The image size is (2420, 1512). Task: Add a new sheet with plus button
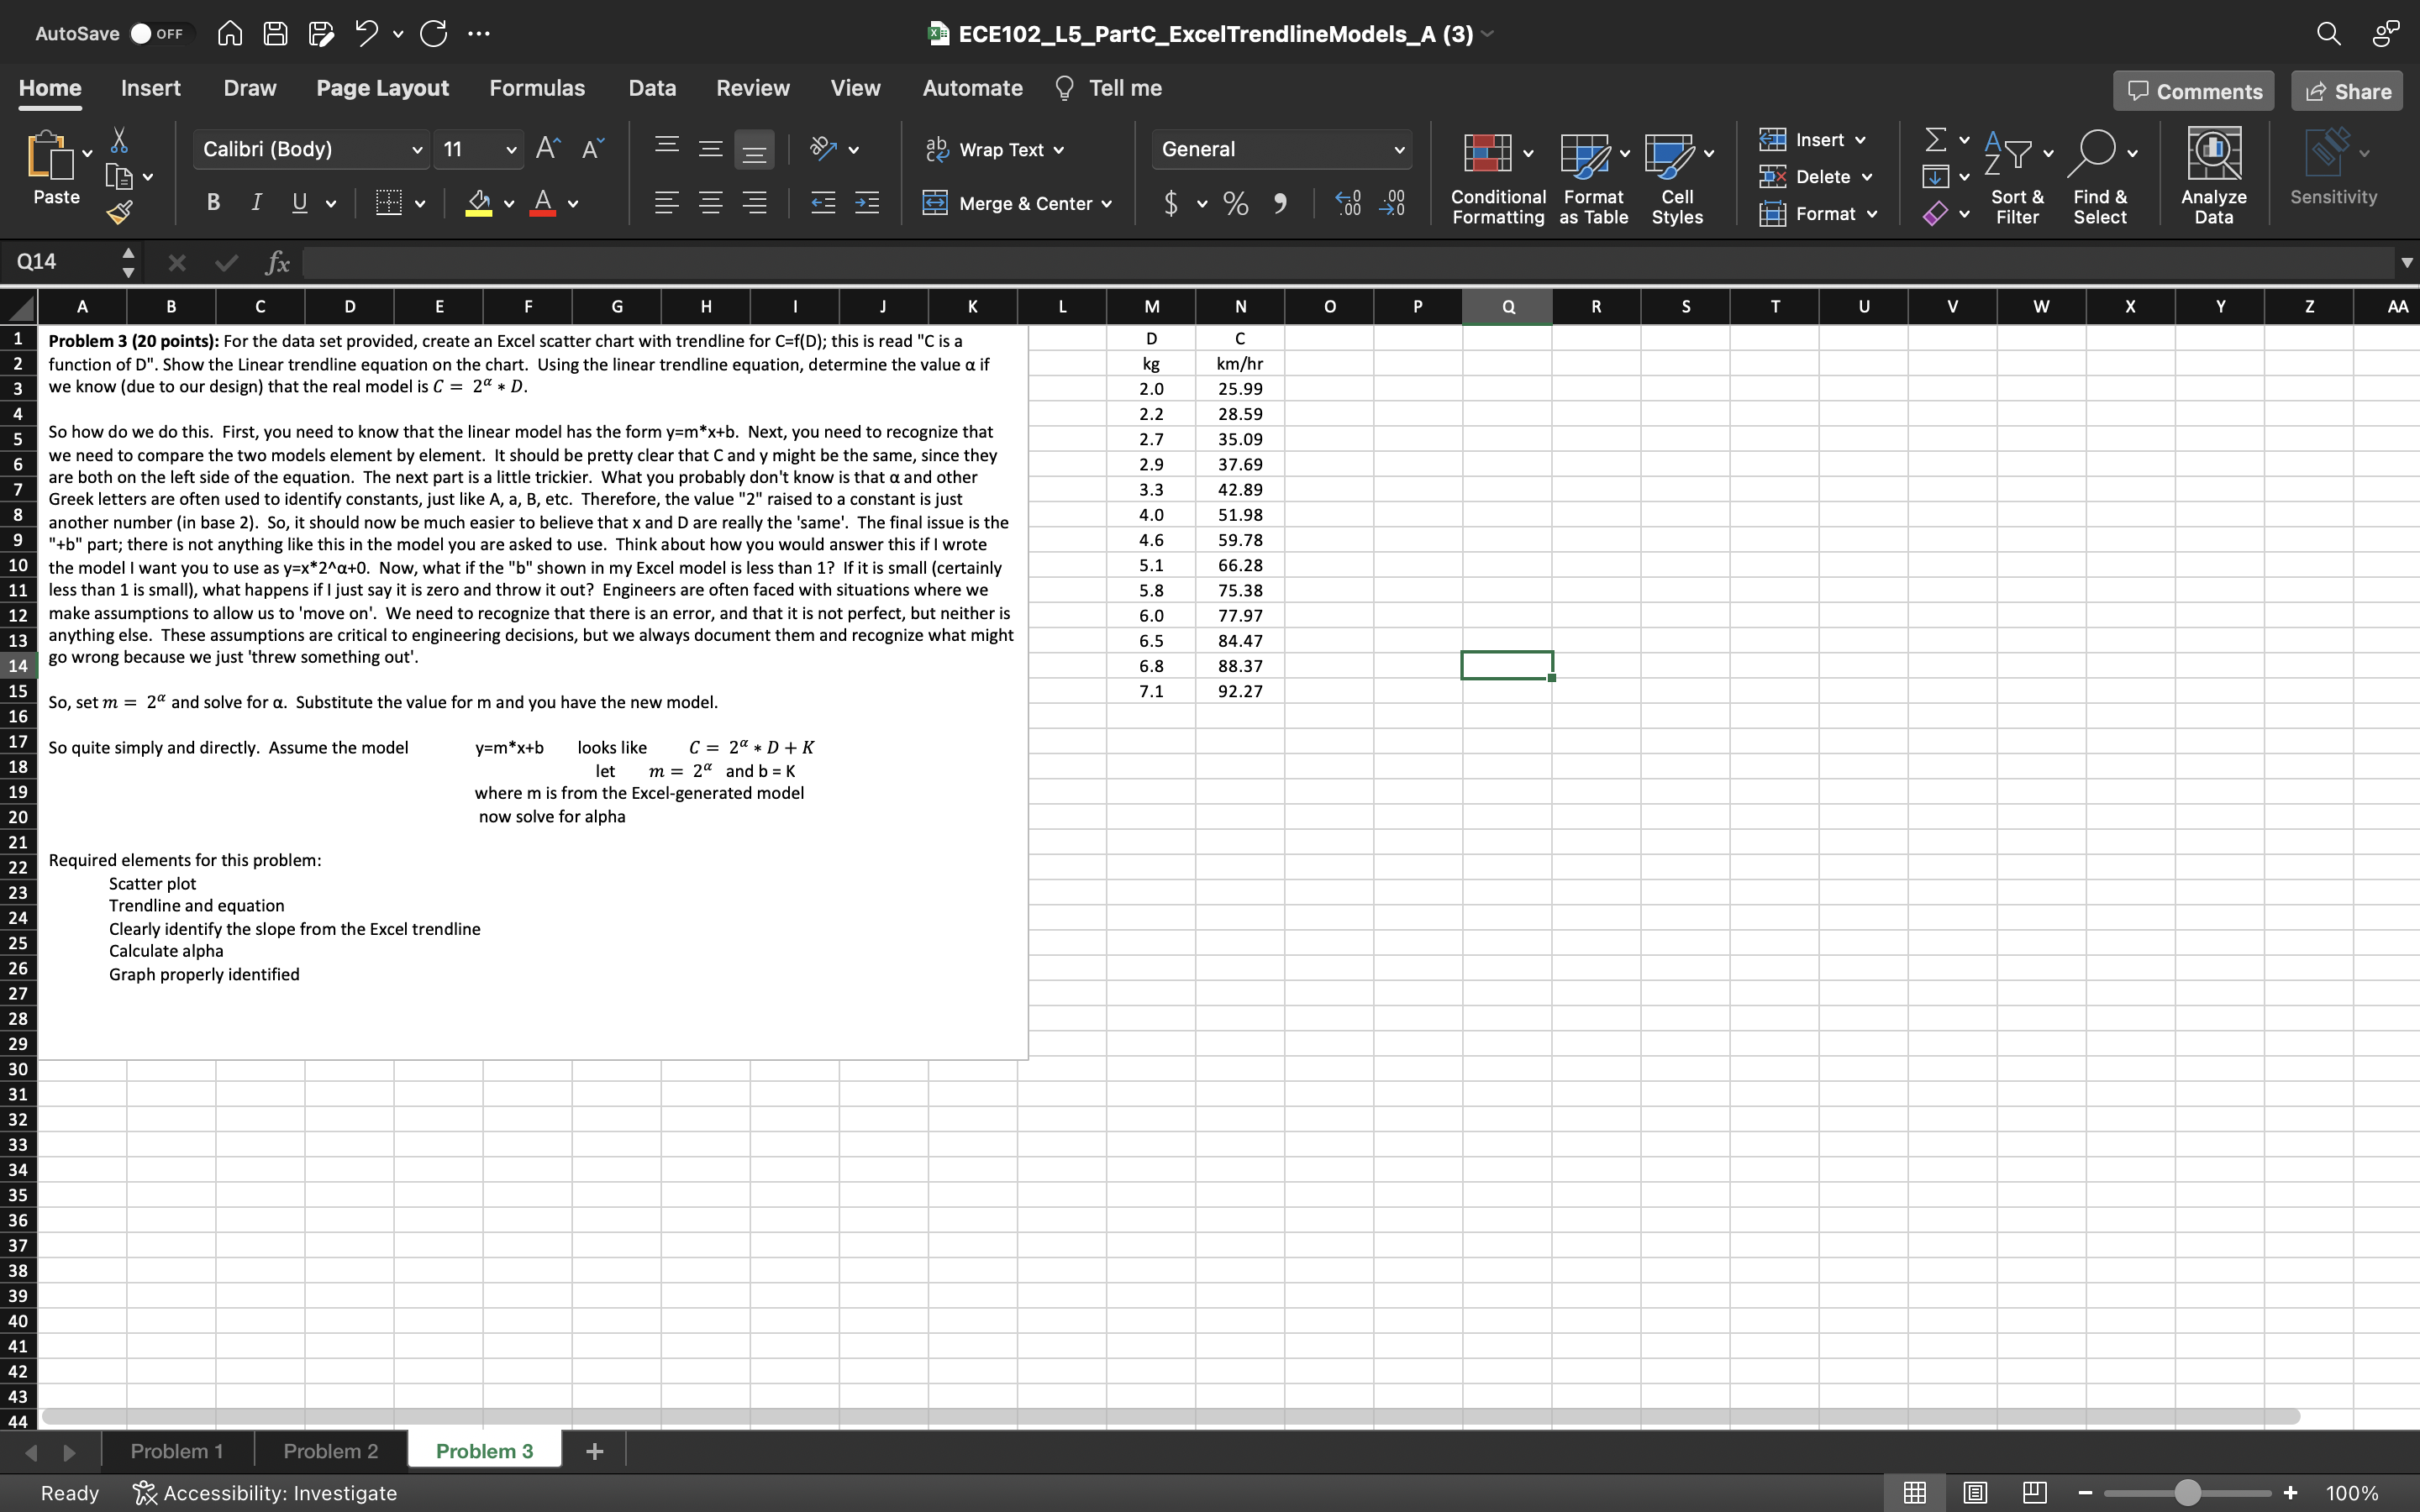click(x=594, y=1450)
